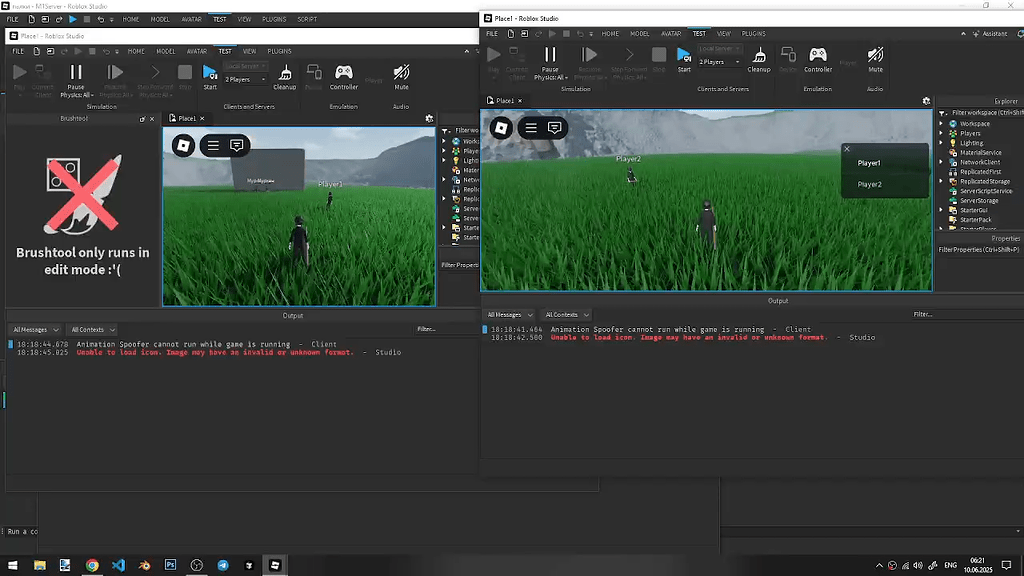Click the Start server button in right window
The height and width of the screenshot is (576, 1024).
click(x=684, y=59)
